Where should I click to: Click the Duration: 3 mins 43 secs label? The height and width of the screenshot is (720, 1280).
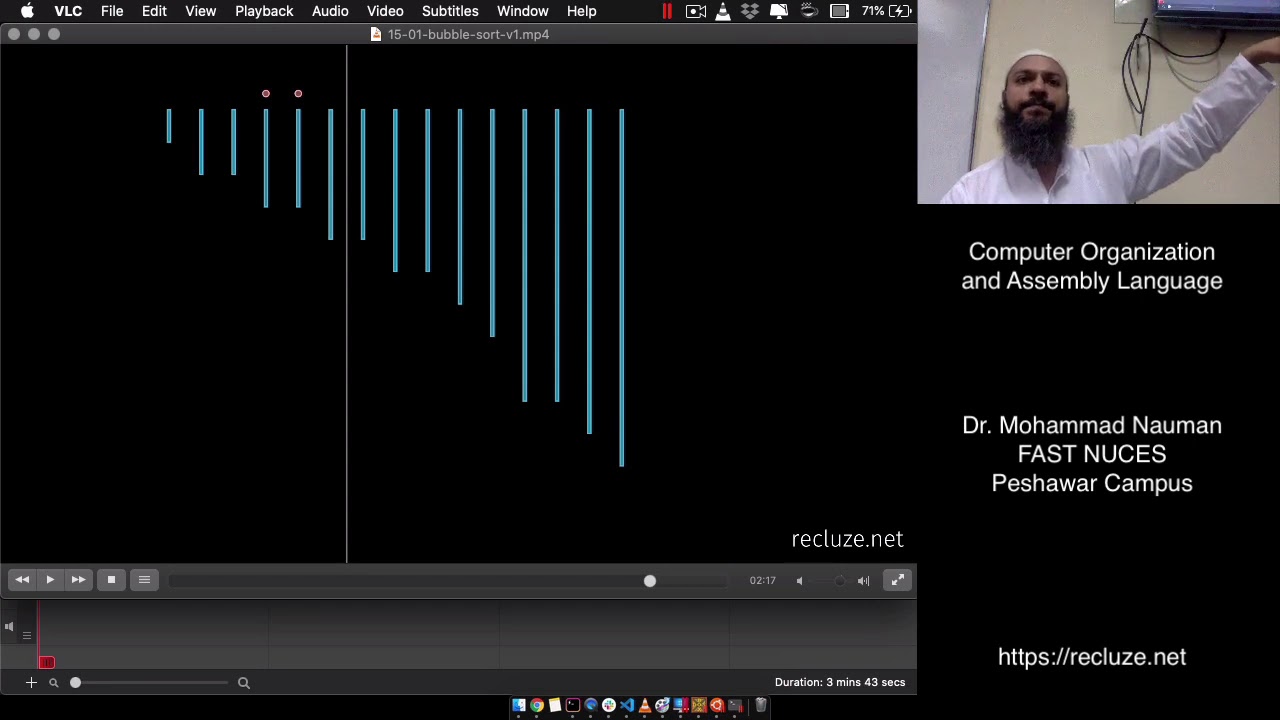point(840,682)
